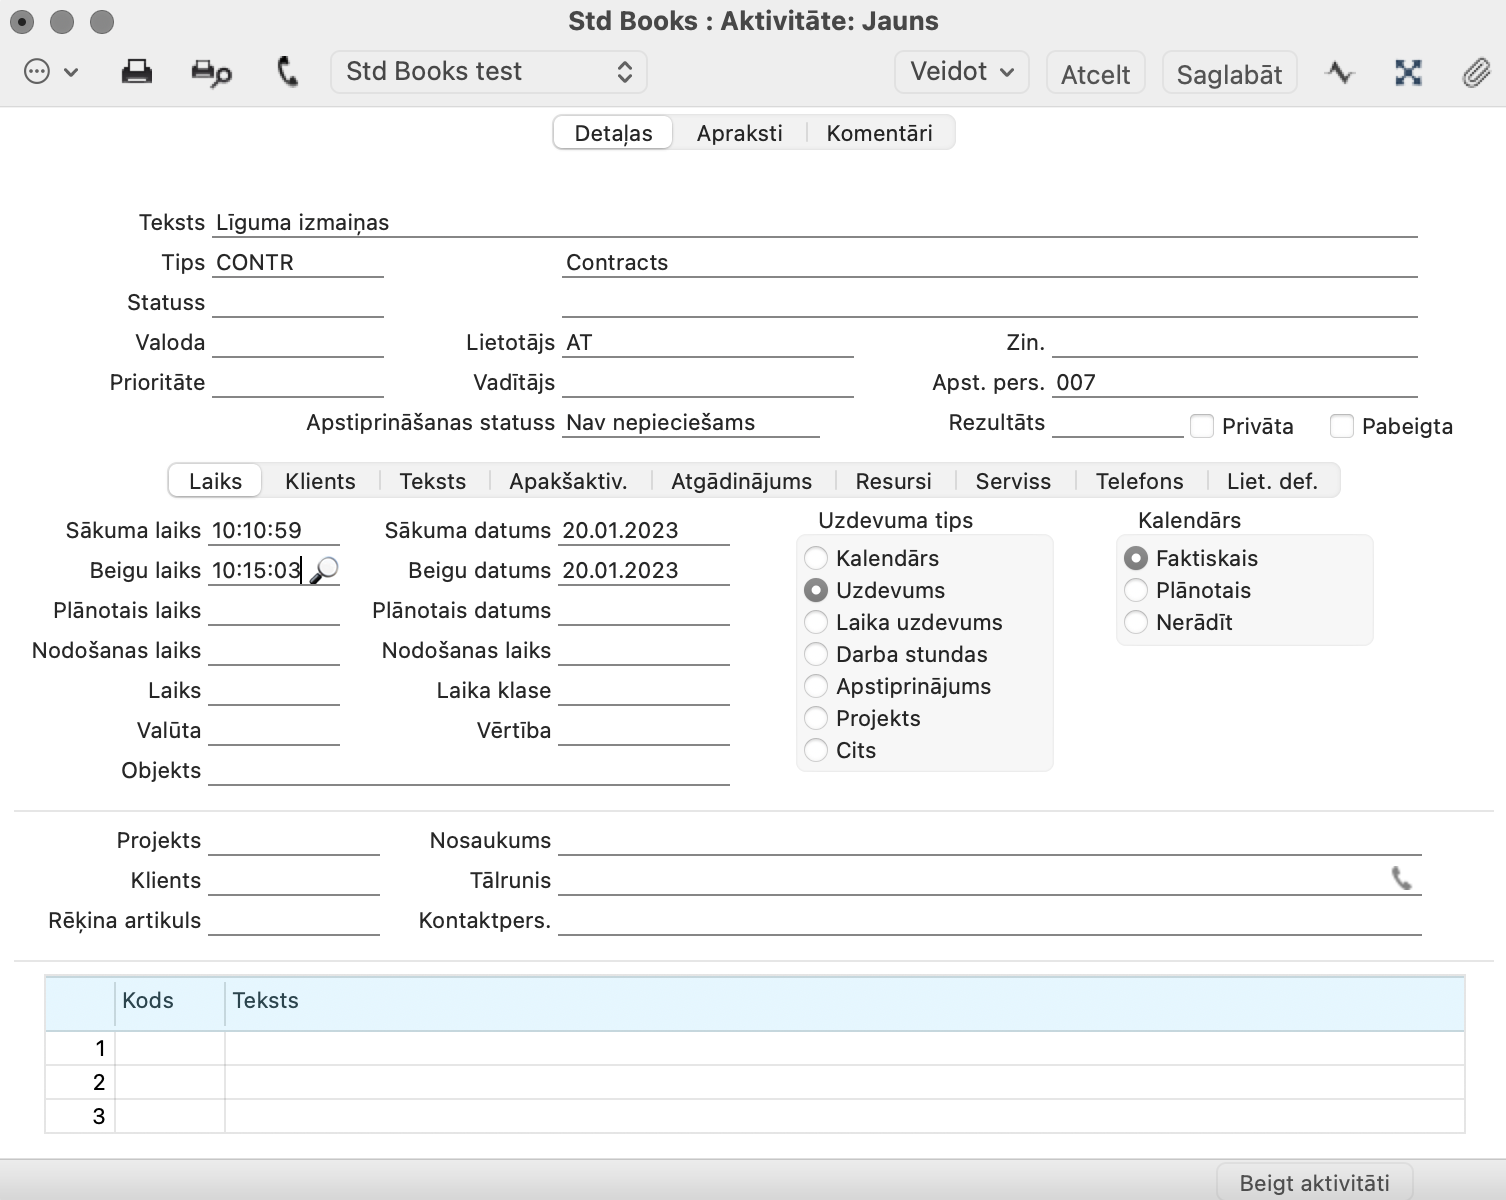Viewport: 1506px width, 1200px height.
Task: Click Apstiprināšanas statuss field
Action: [691, 422]
